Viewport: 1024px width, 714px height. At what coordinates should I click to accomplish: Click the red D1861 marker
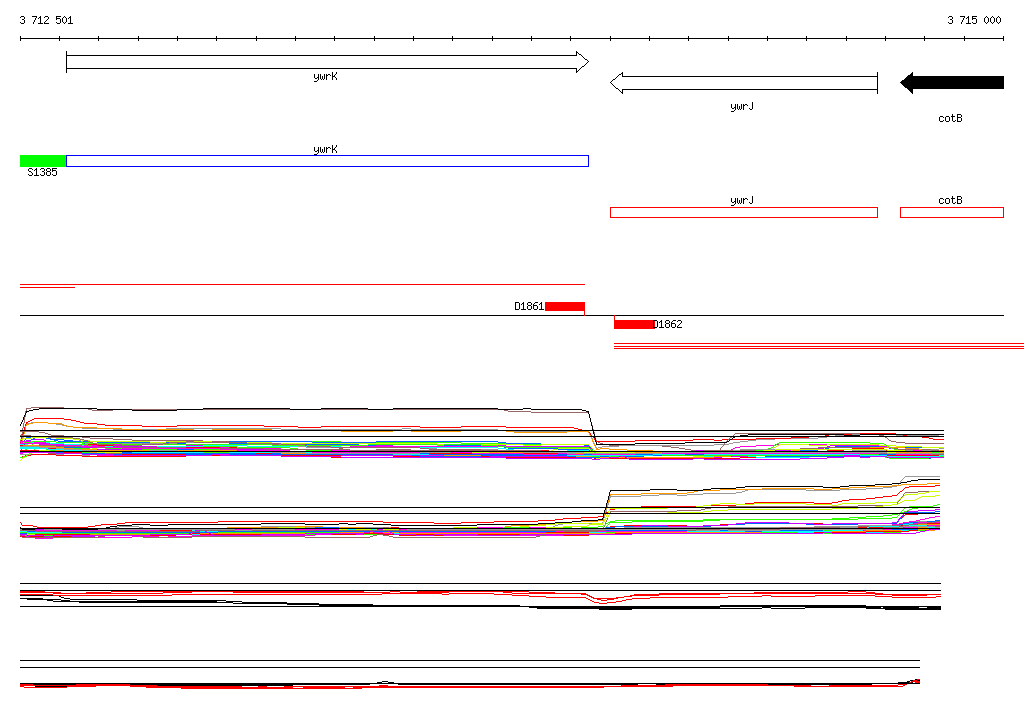point(565,306)
